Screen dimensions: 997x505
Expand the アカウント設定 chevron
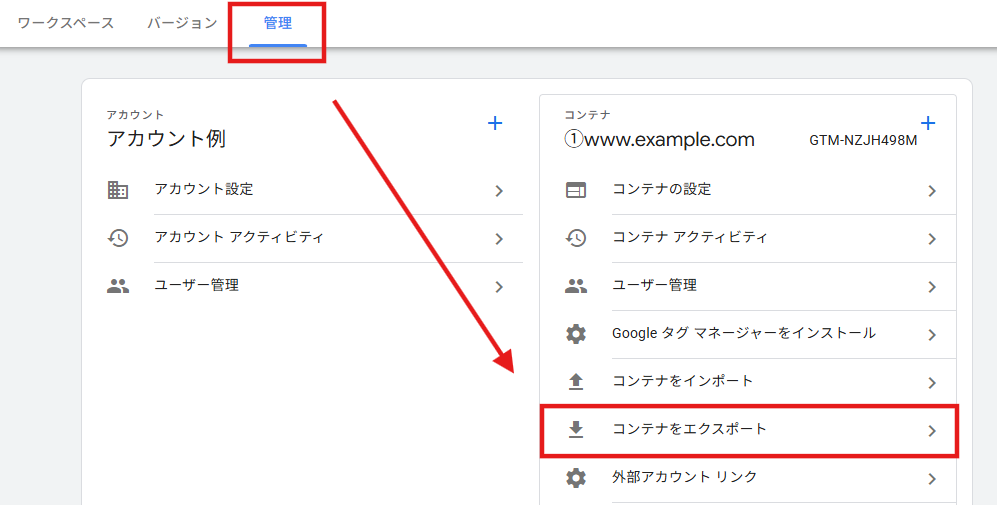(499, 191)
